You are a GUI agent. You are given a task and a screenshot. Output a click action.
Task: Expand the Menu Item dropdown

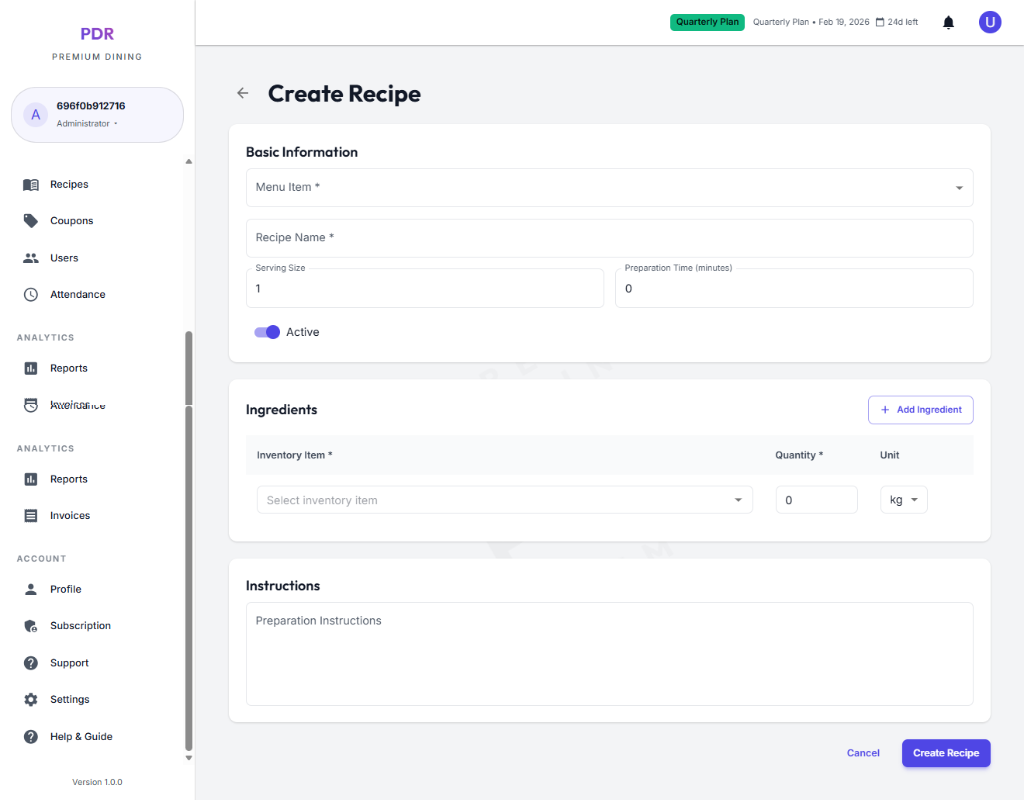[x=609, y=188]
